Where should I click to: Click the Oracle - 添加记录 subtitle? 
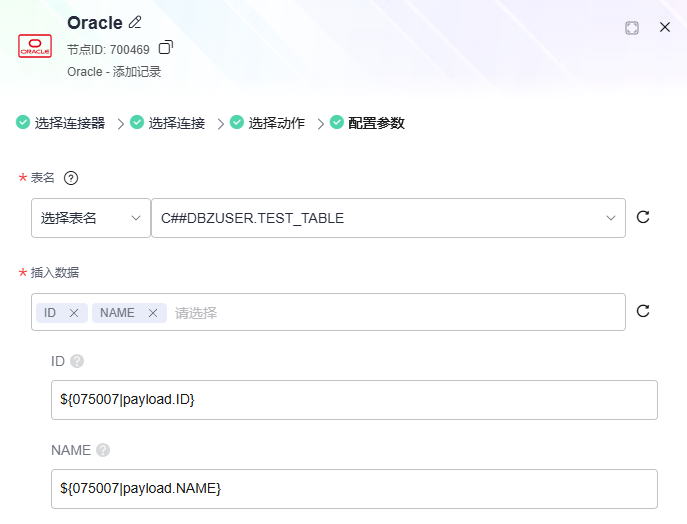114,71
